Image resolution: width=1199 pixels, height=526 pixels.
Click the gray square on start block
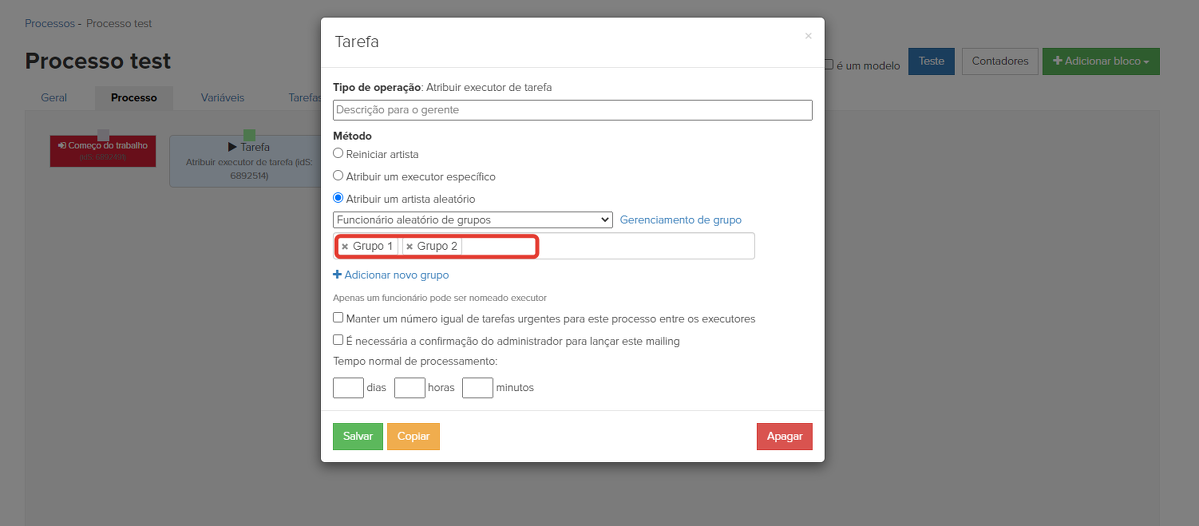103,135
